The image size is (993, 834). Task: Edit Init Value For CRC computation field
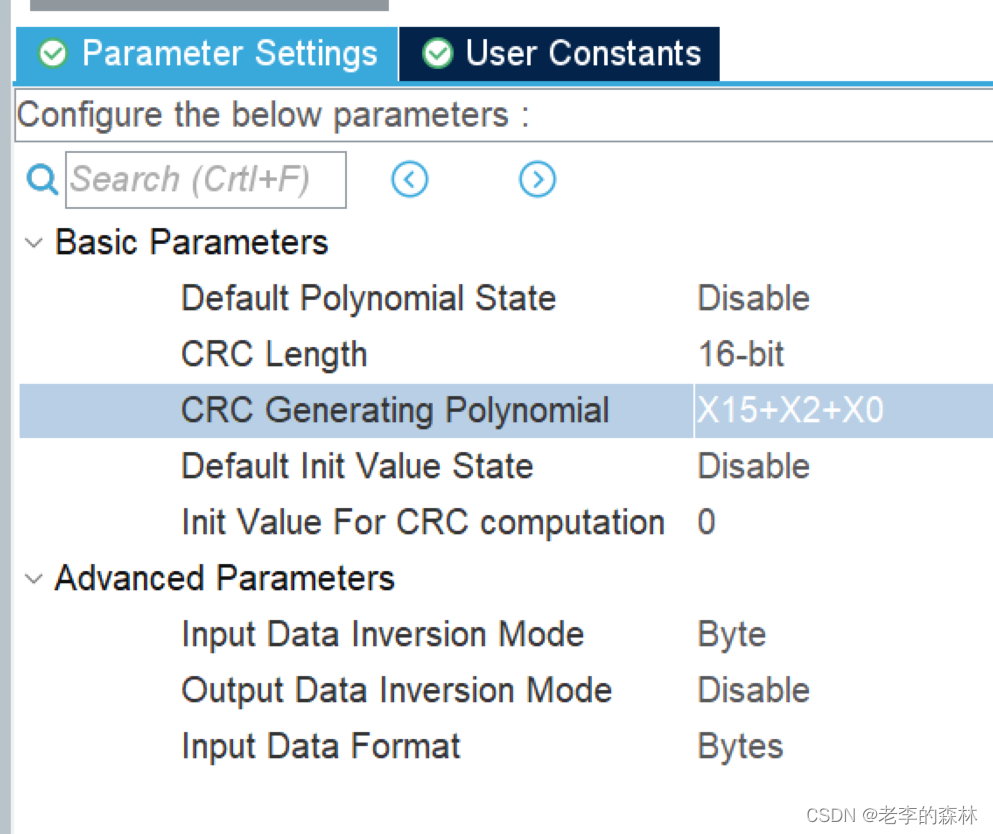click(707, 523)
